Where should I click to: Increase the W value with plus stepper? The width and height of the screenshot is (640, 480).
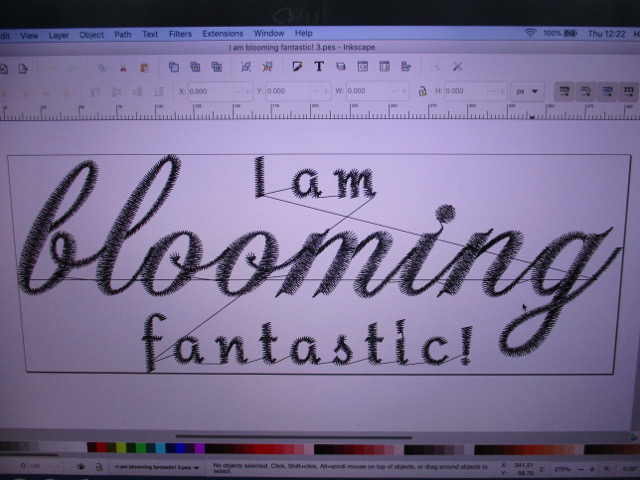[x=404, y=91]
